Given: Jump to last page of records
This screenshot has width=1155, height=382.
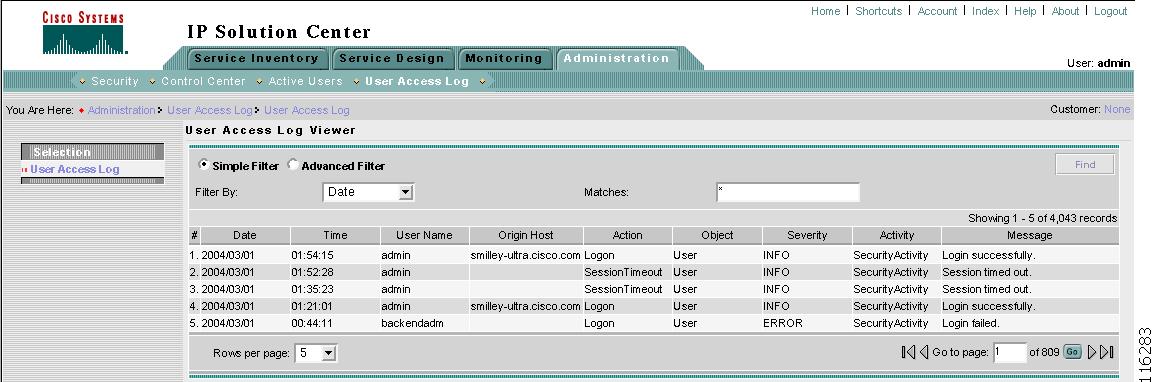Looking at the screenshot, I should tap(1106, 353).
